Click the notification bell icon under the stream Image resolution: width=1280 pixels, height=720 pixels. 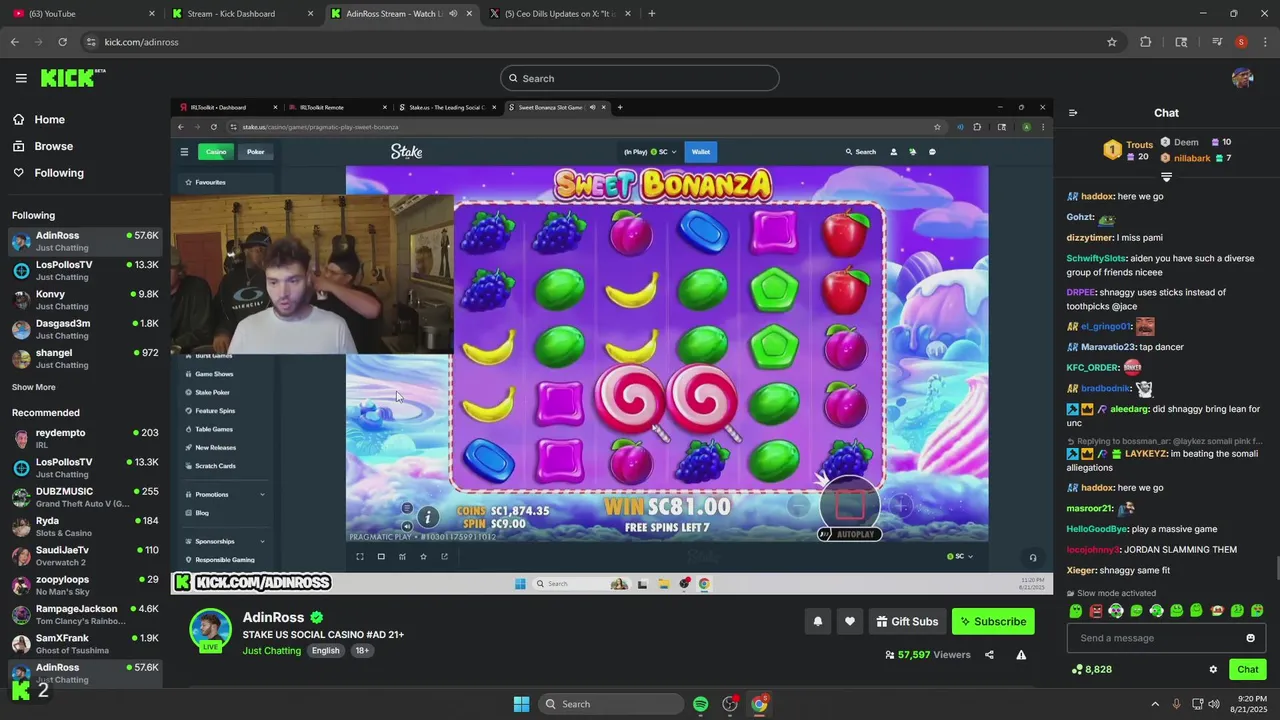pyautogui.click(x=817, y=621)
